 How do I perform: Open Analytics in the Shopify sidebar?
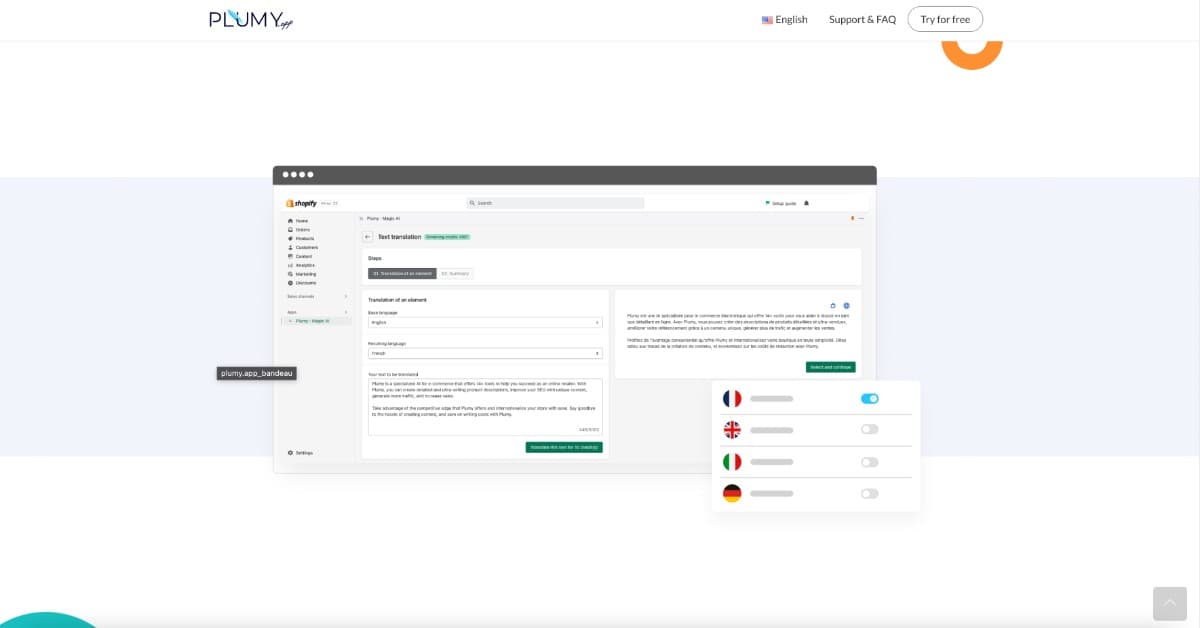click(x=301, y=265)
